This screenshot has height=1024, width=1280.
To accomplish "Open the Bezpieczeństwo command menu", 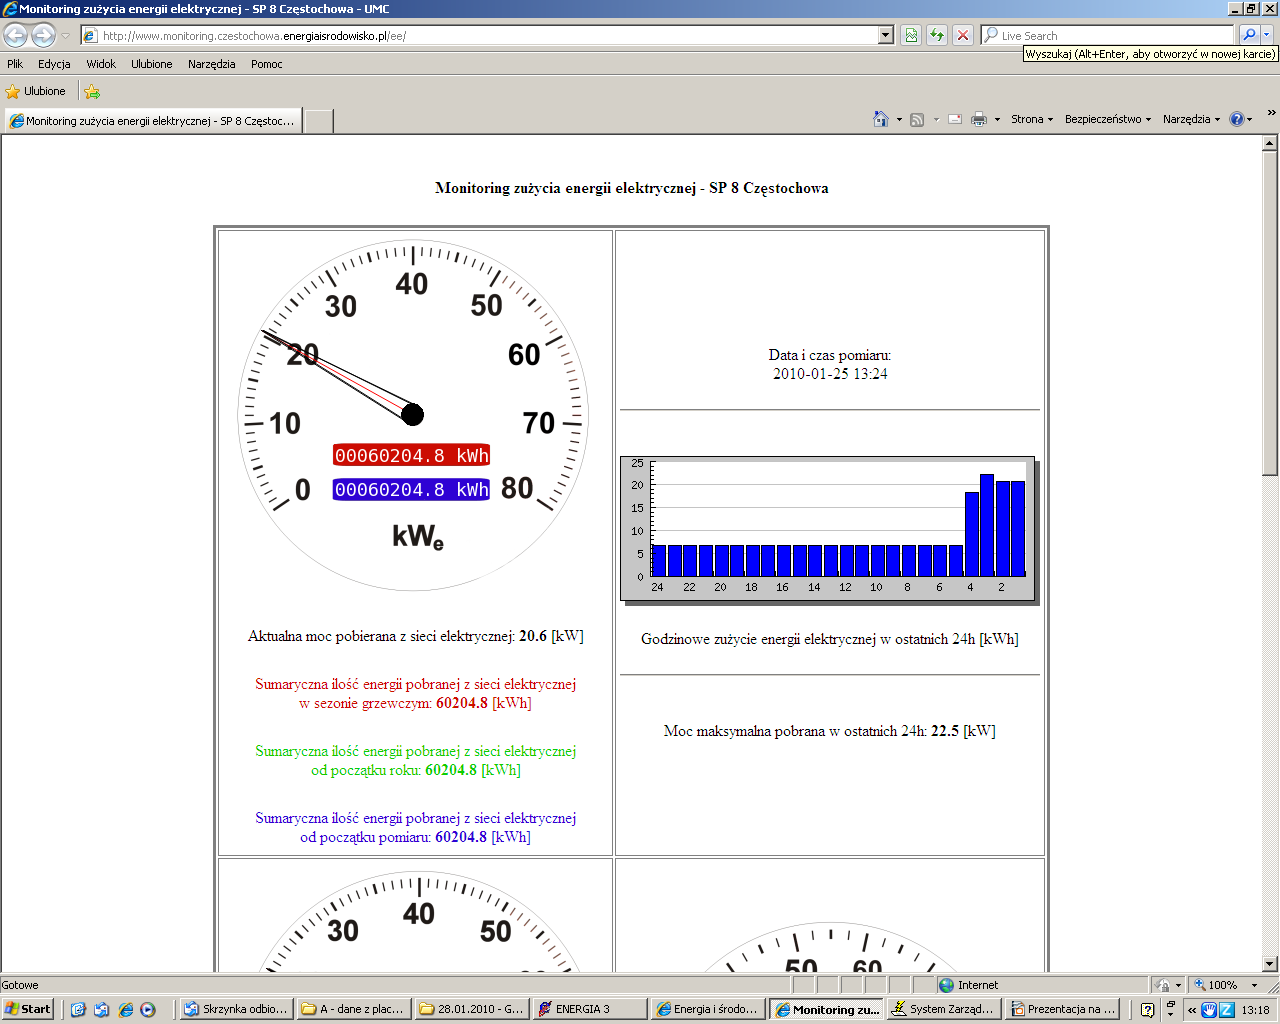I will pyautogui.click(x=1108, y=119).
